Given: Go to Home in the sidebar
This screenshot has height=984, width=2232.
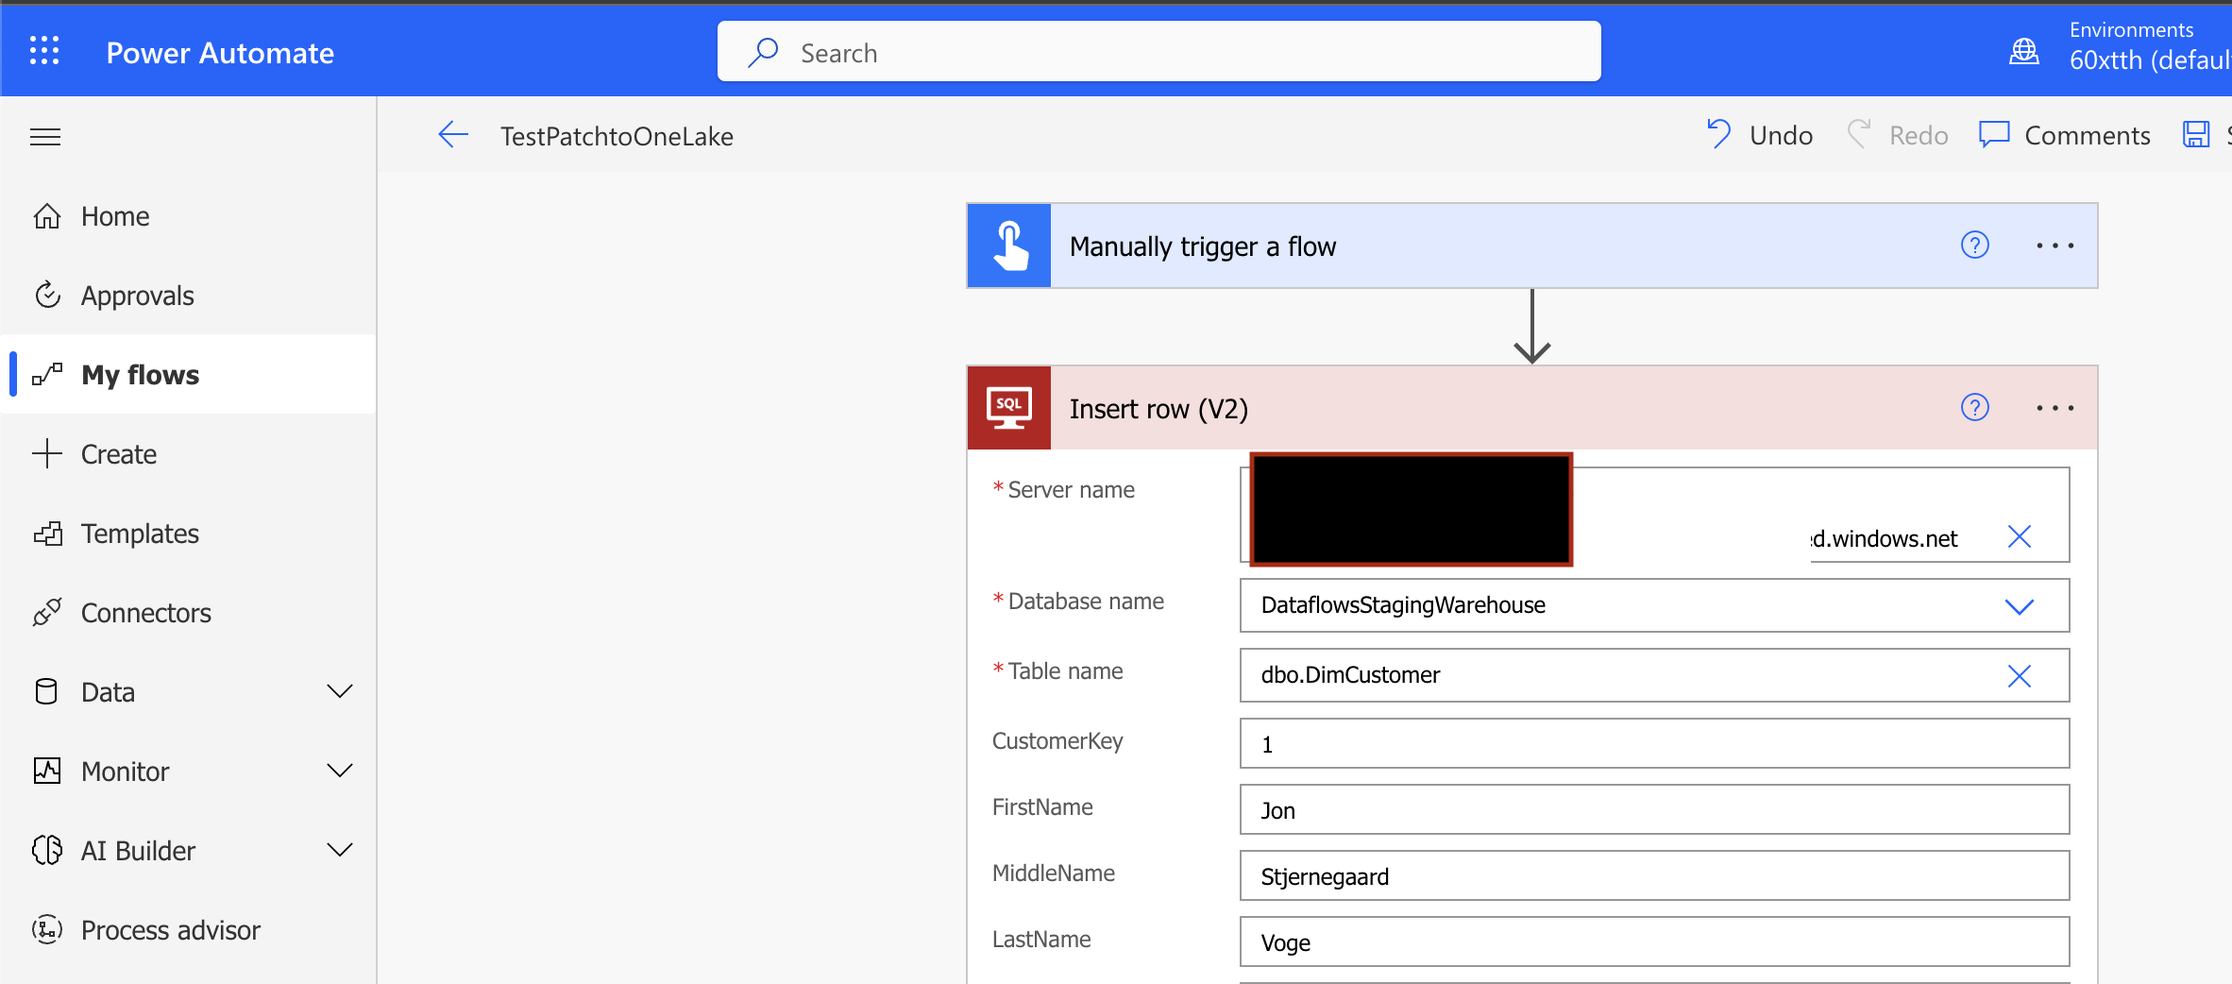Looking at the screenshot, I should (x=115, y=216).
